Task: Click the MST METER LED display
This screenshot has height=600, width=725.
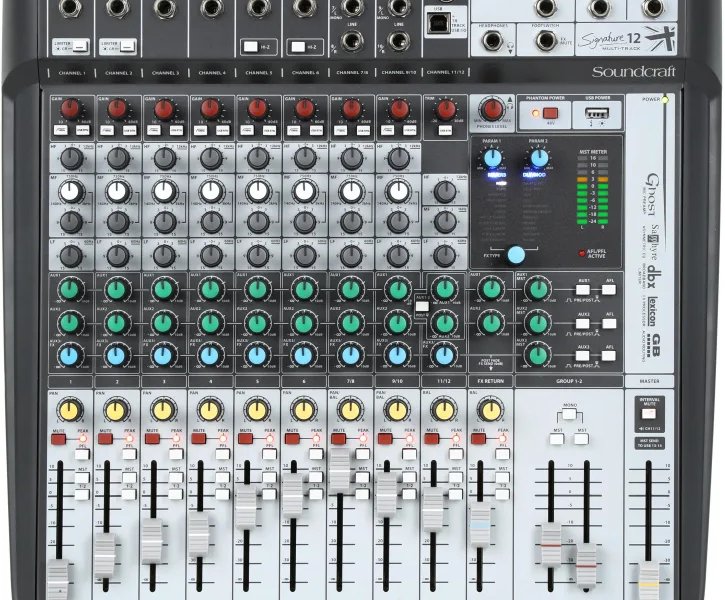Action: tap(593, 192)
